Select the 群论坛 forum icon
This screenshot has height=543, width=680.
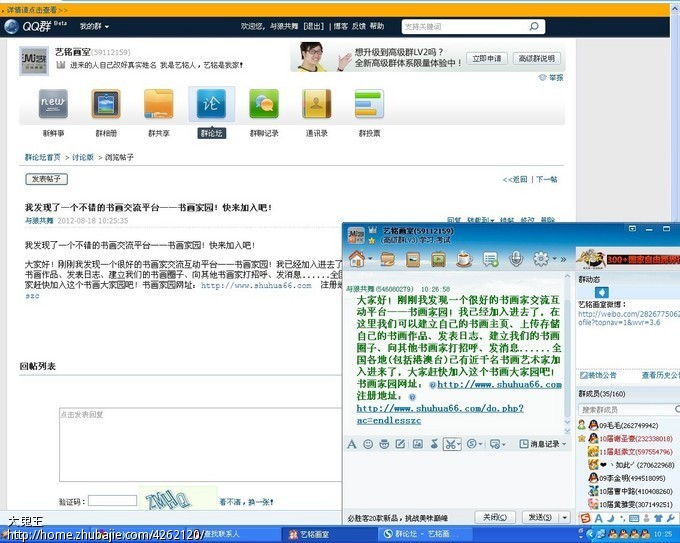click(211, 104)
